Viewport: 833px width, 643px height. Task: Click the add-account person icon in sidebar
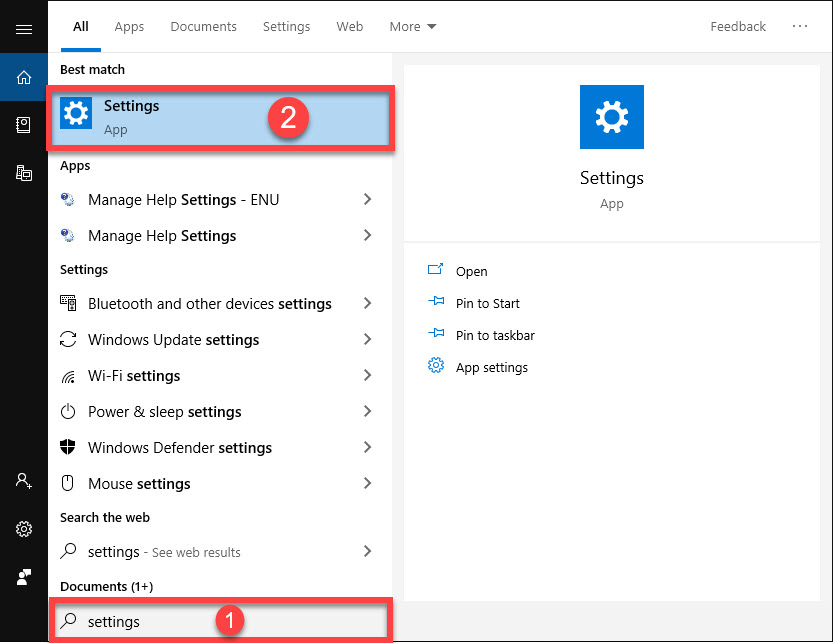[x=23, y=481]
